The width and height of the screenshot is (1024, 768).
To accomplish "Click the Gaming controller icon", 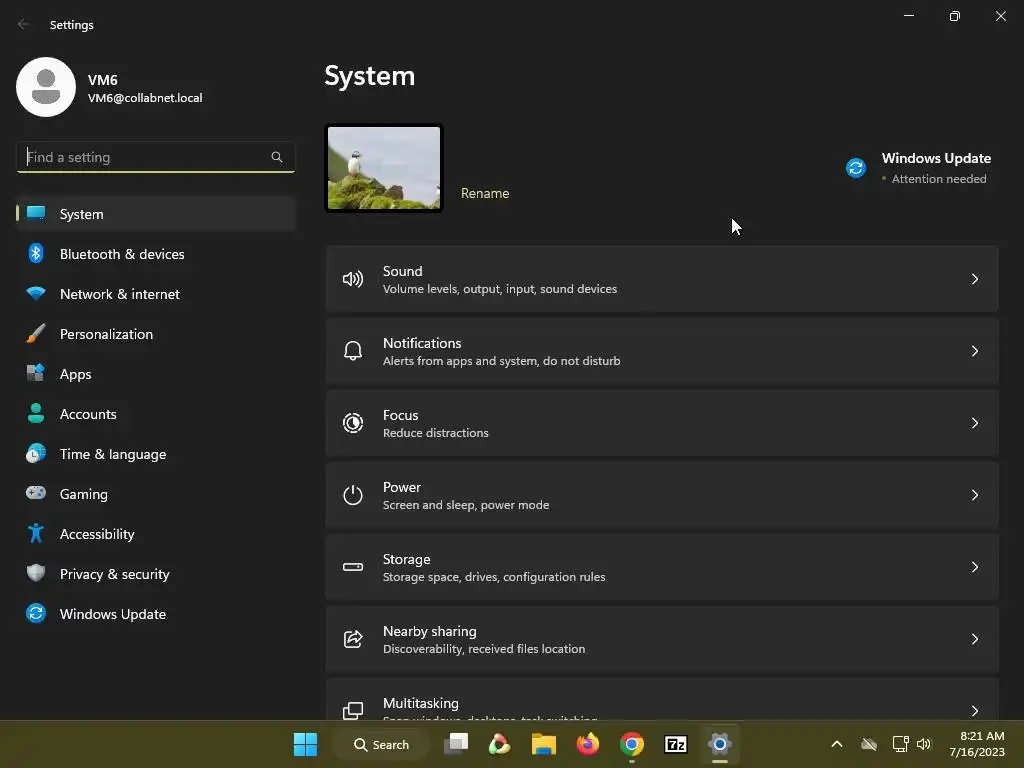I will click(36, 493).
